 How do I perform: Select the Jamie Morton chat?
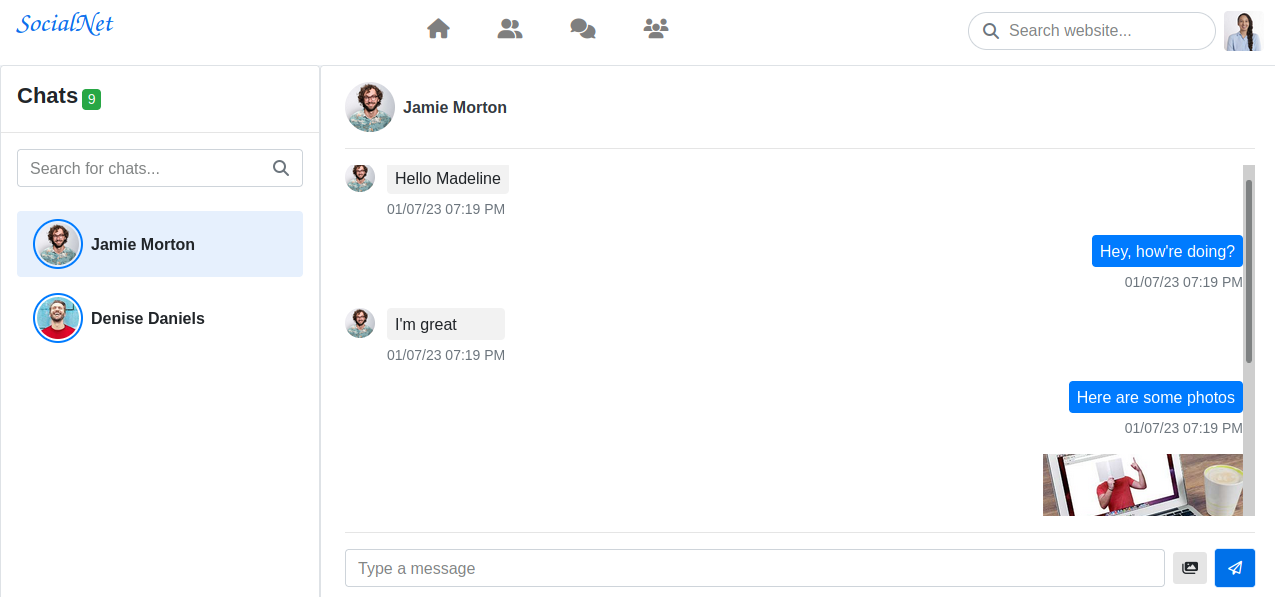(160, 244)
